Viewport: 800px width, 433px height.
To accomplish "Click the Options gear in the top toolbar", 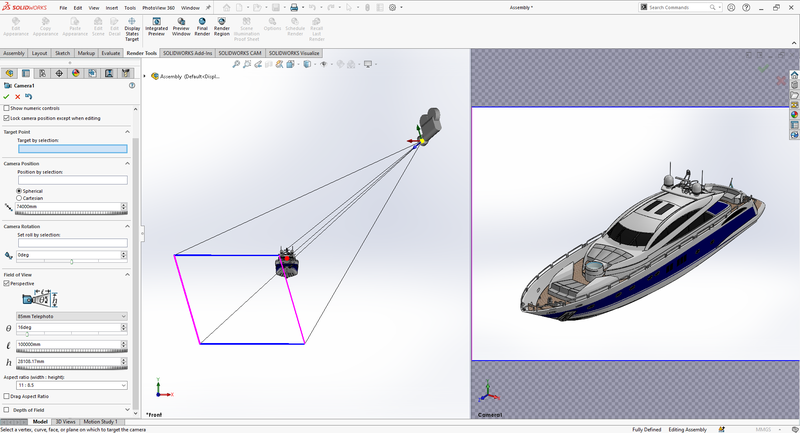I will pyautogui.click(x=392, y=8).
